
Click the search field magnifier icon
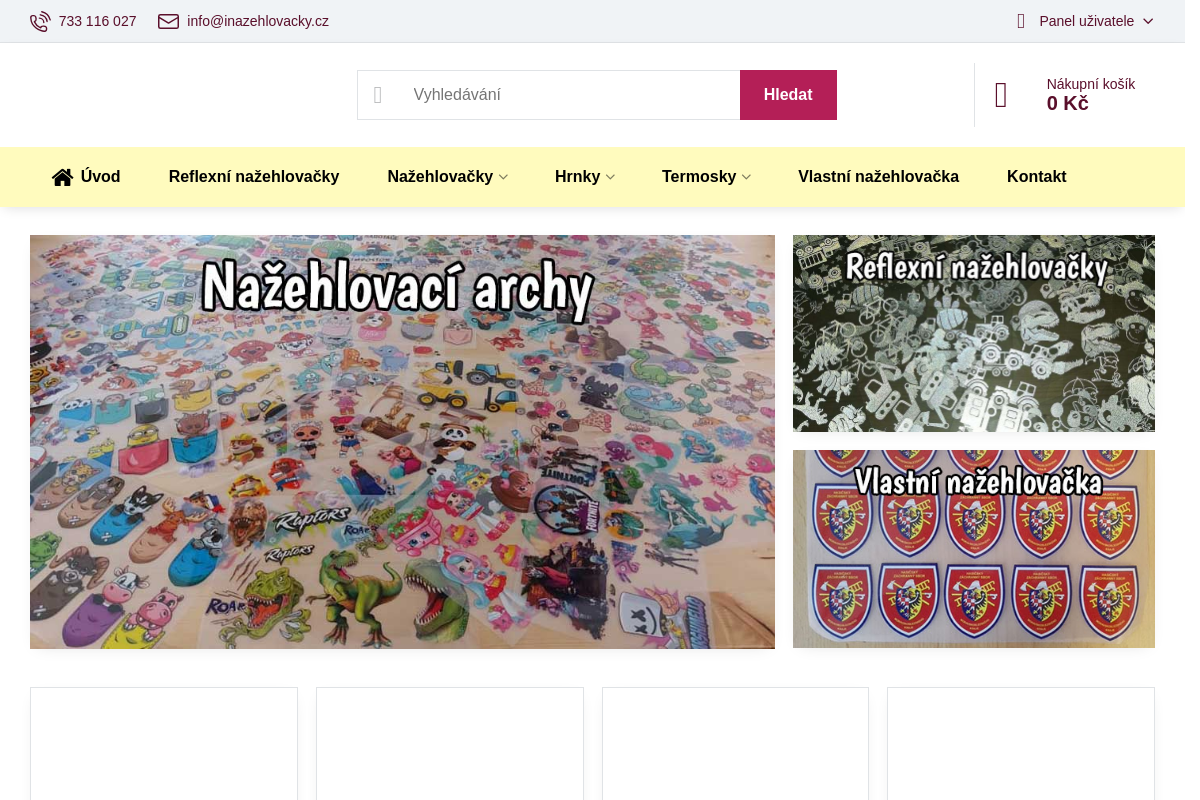point(378,95)
